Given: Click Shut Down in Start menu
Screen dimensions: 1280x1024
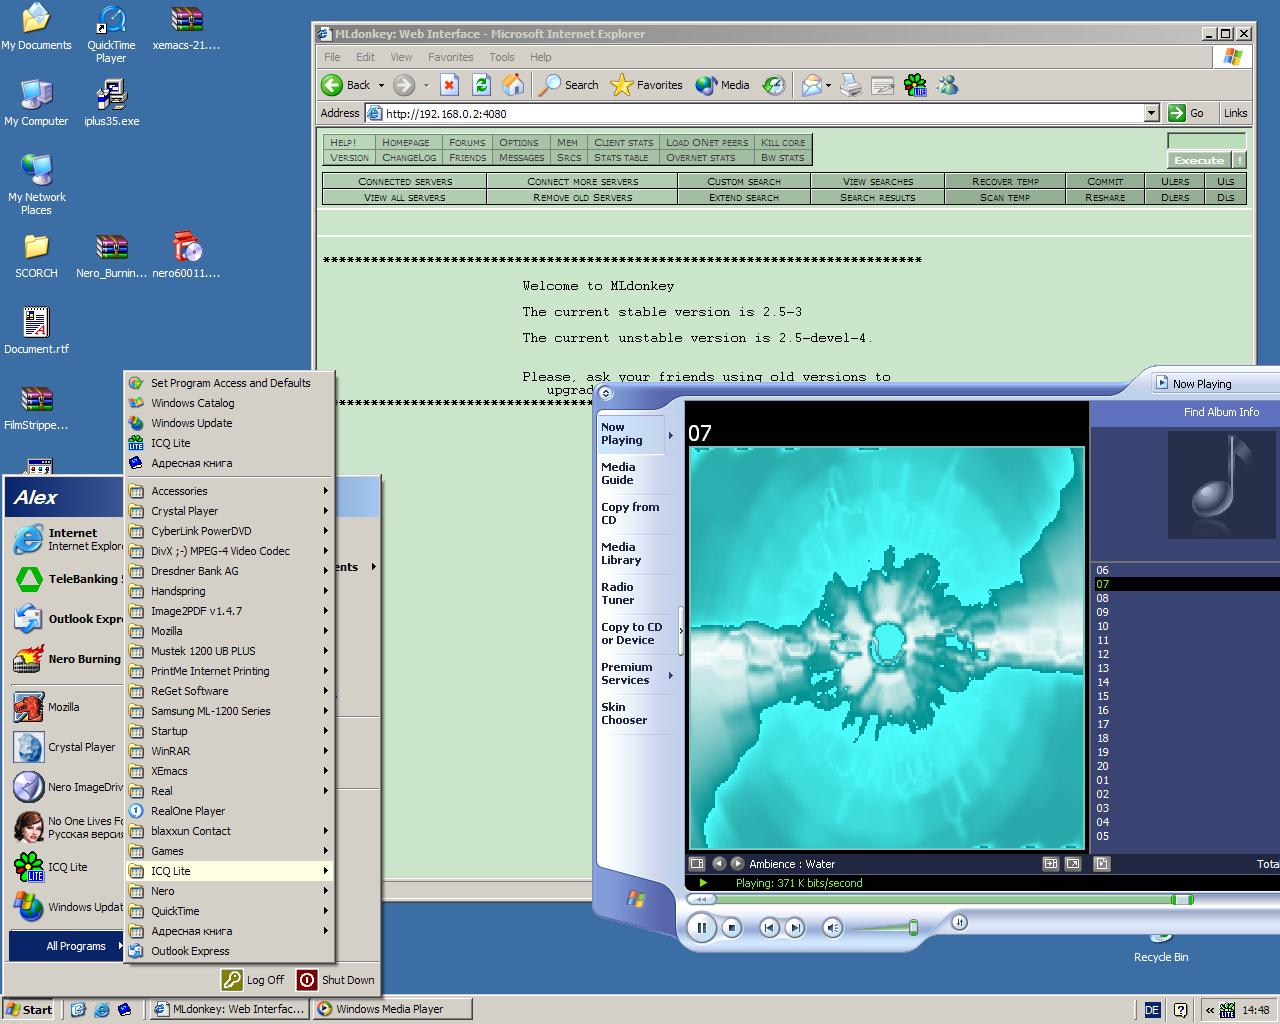Looking at the screenshot, I should coord(336,980).
